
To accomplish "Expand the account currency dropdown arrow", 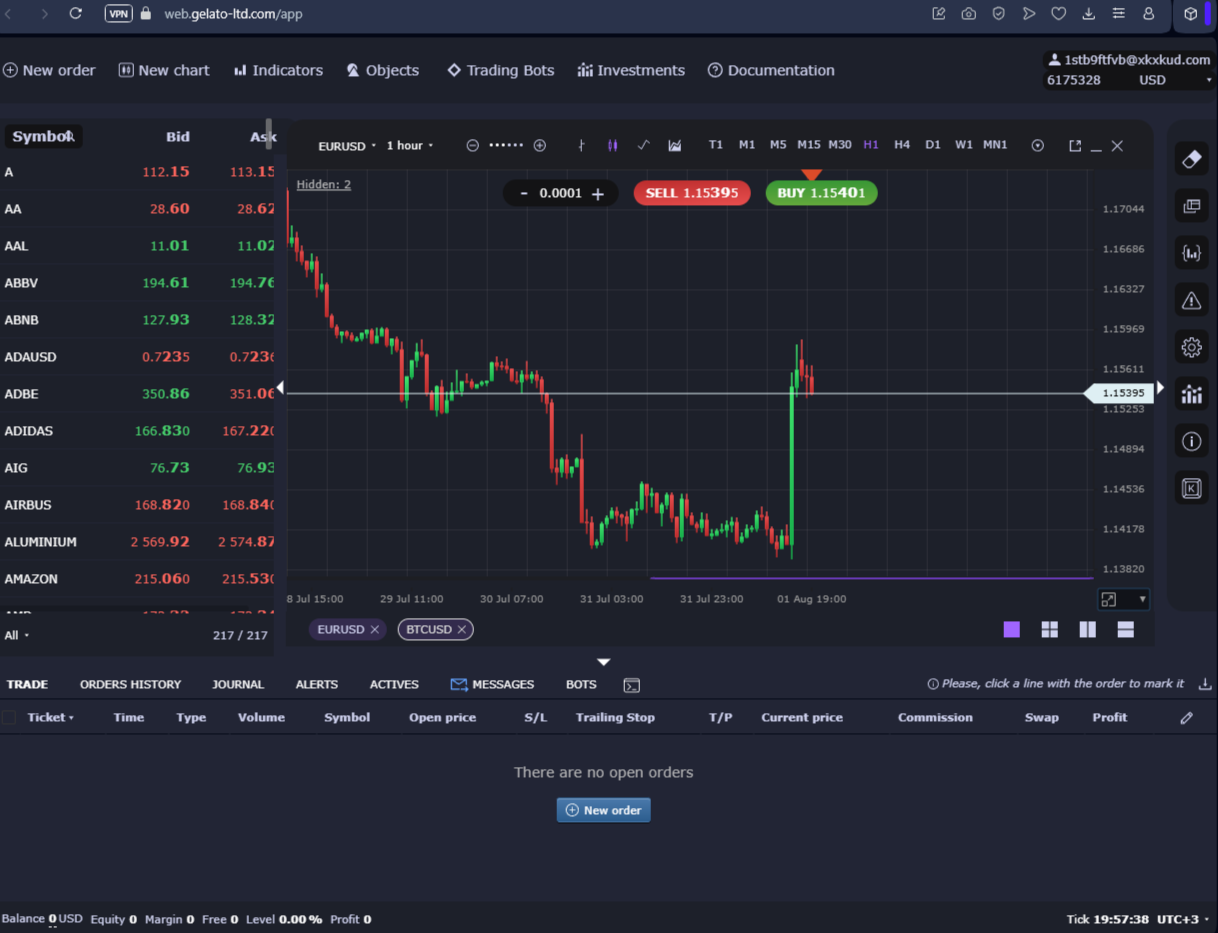I will pyautogui.click(x=1209, y=80).
